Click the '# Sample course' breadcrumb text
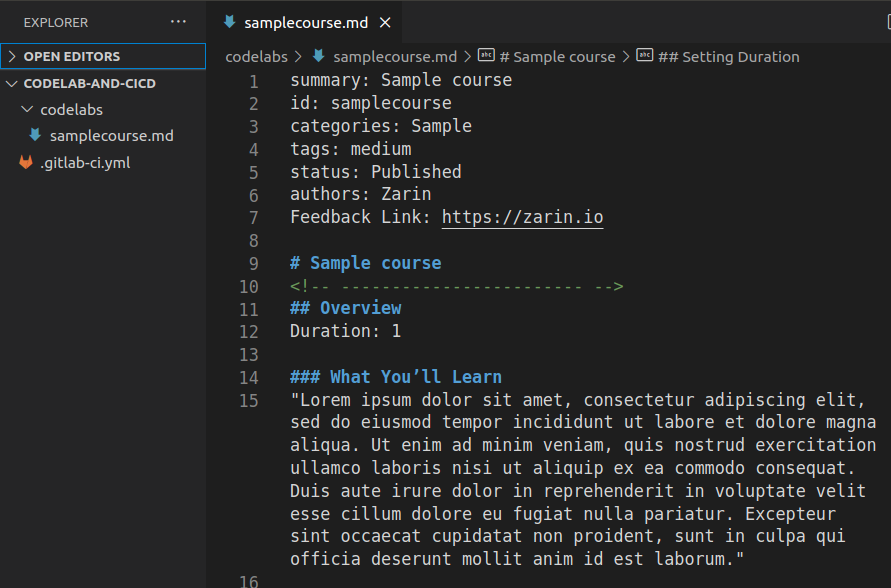This screenshot has height=588, width=891. [557, 57]
